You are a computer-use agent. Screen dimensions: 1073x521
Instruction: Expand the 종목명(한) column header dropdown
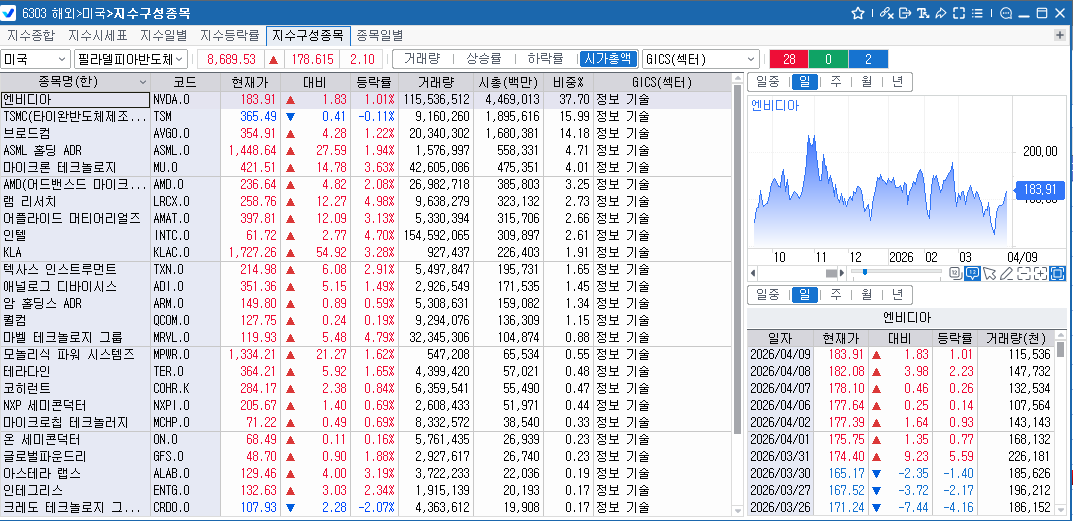click(142, 83)
